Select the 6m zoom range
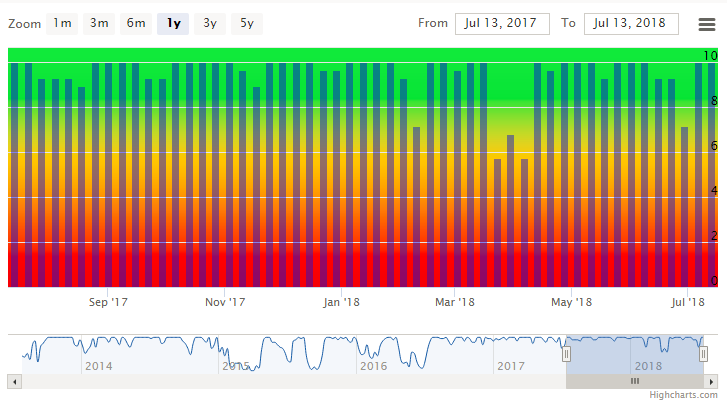 [x=136, y=24]
